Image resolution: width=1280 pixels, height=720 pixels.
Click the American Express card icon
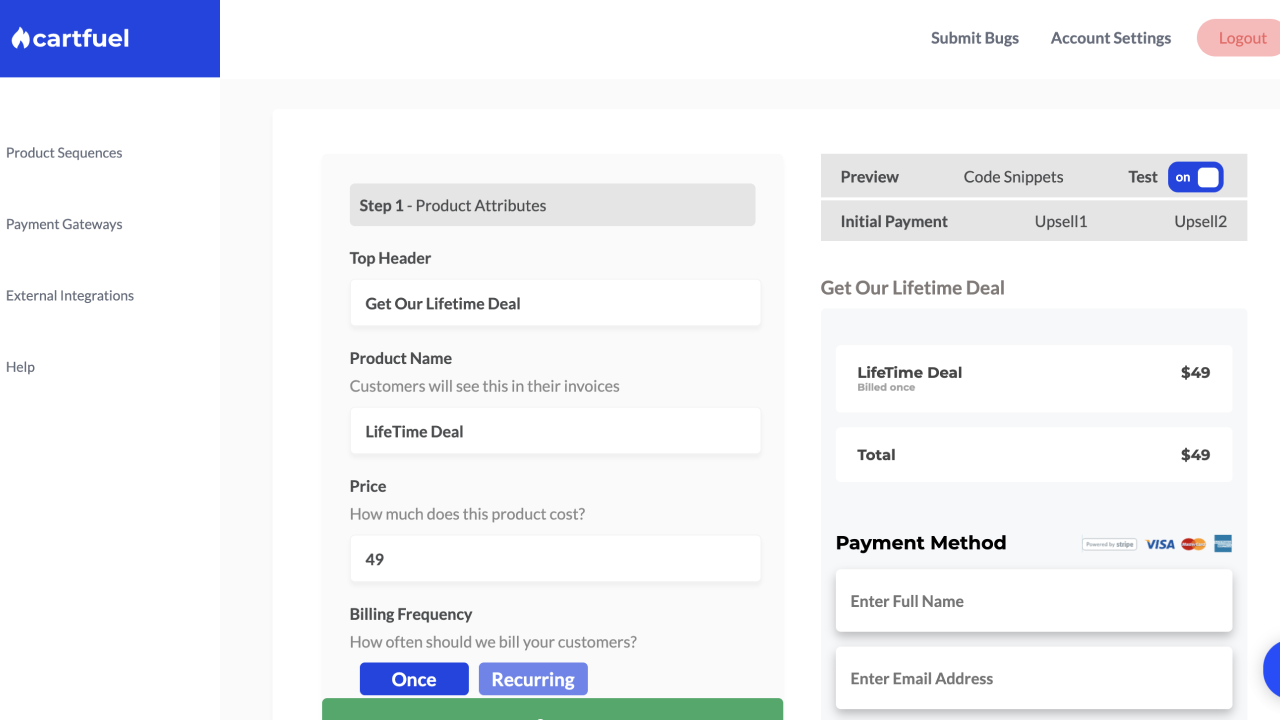click(x=1222, y=544)
